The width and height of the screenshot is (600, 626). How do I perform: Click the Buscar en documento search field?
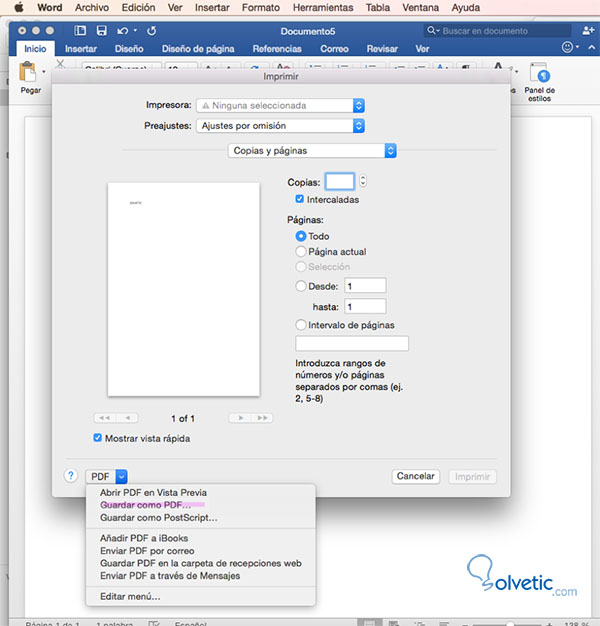point(497,31)
